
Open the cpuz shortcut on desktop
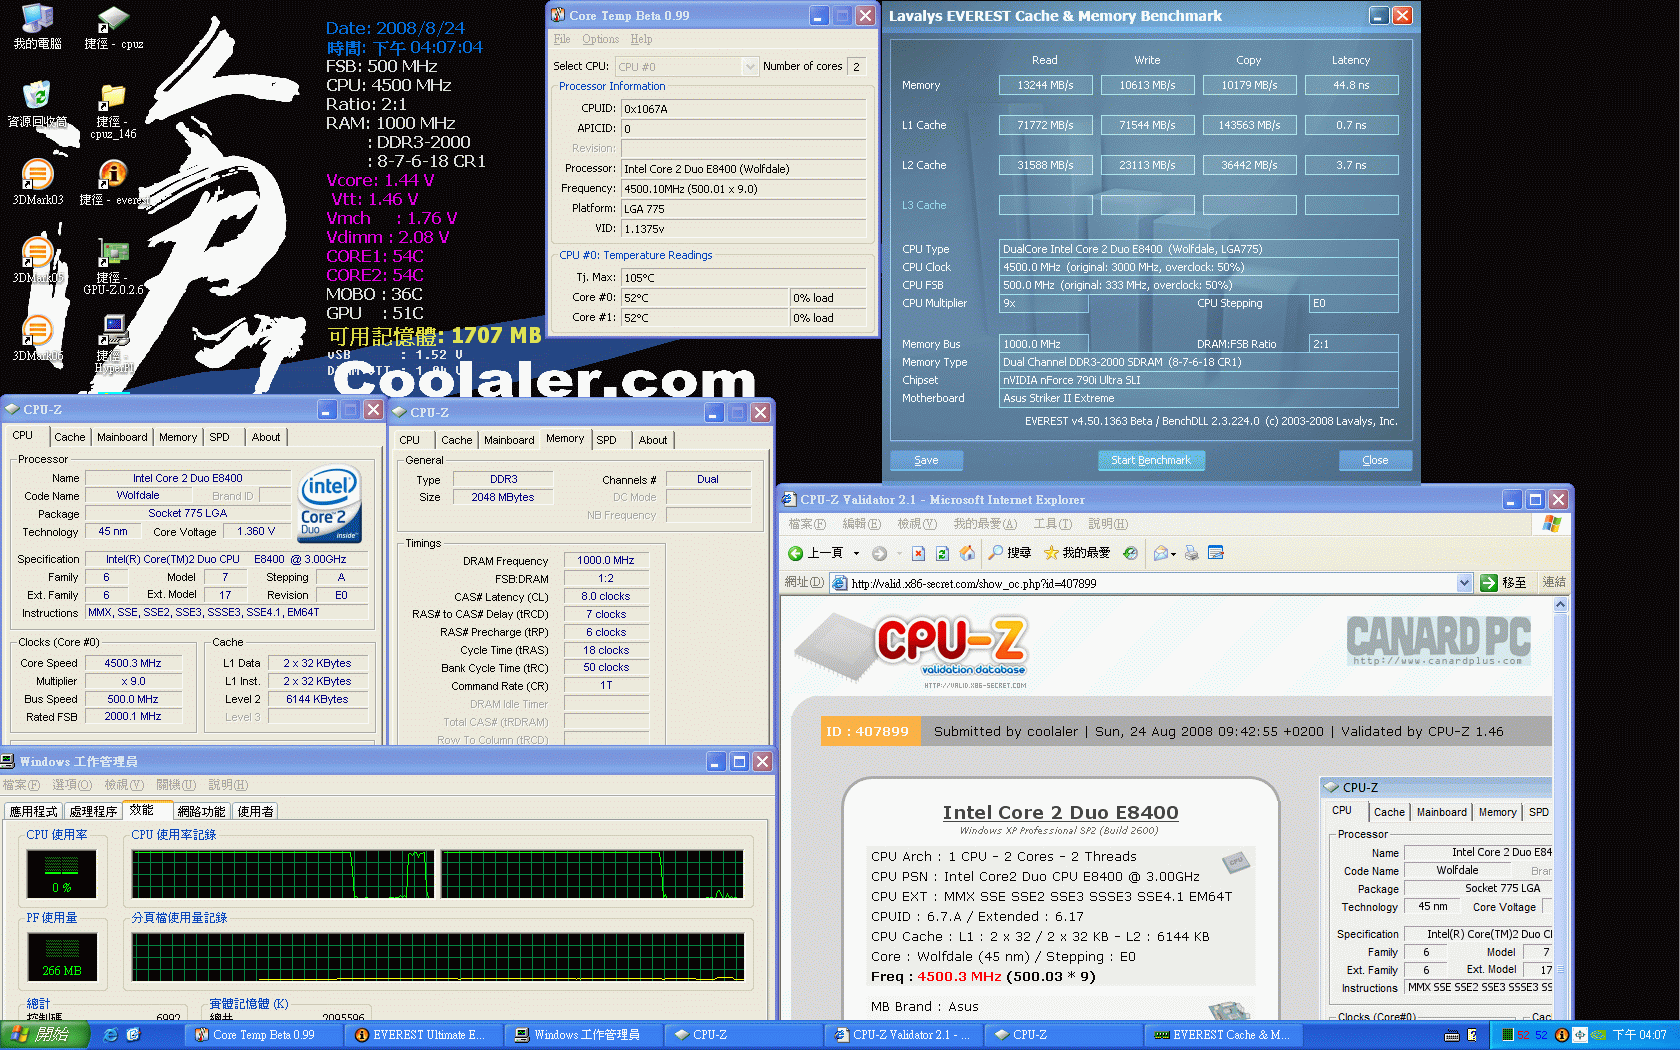[x=113, y=27]
